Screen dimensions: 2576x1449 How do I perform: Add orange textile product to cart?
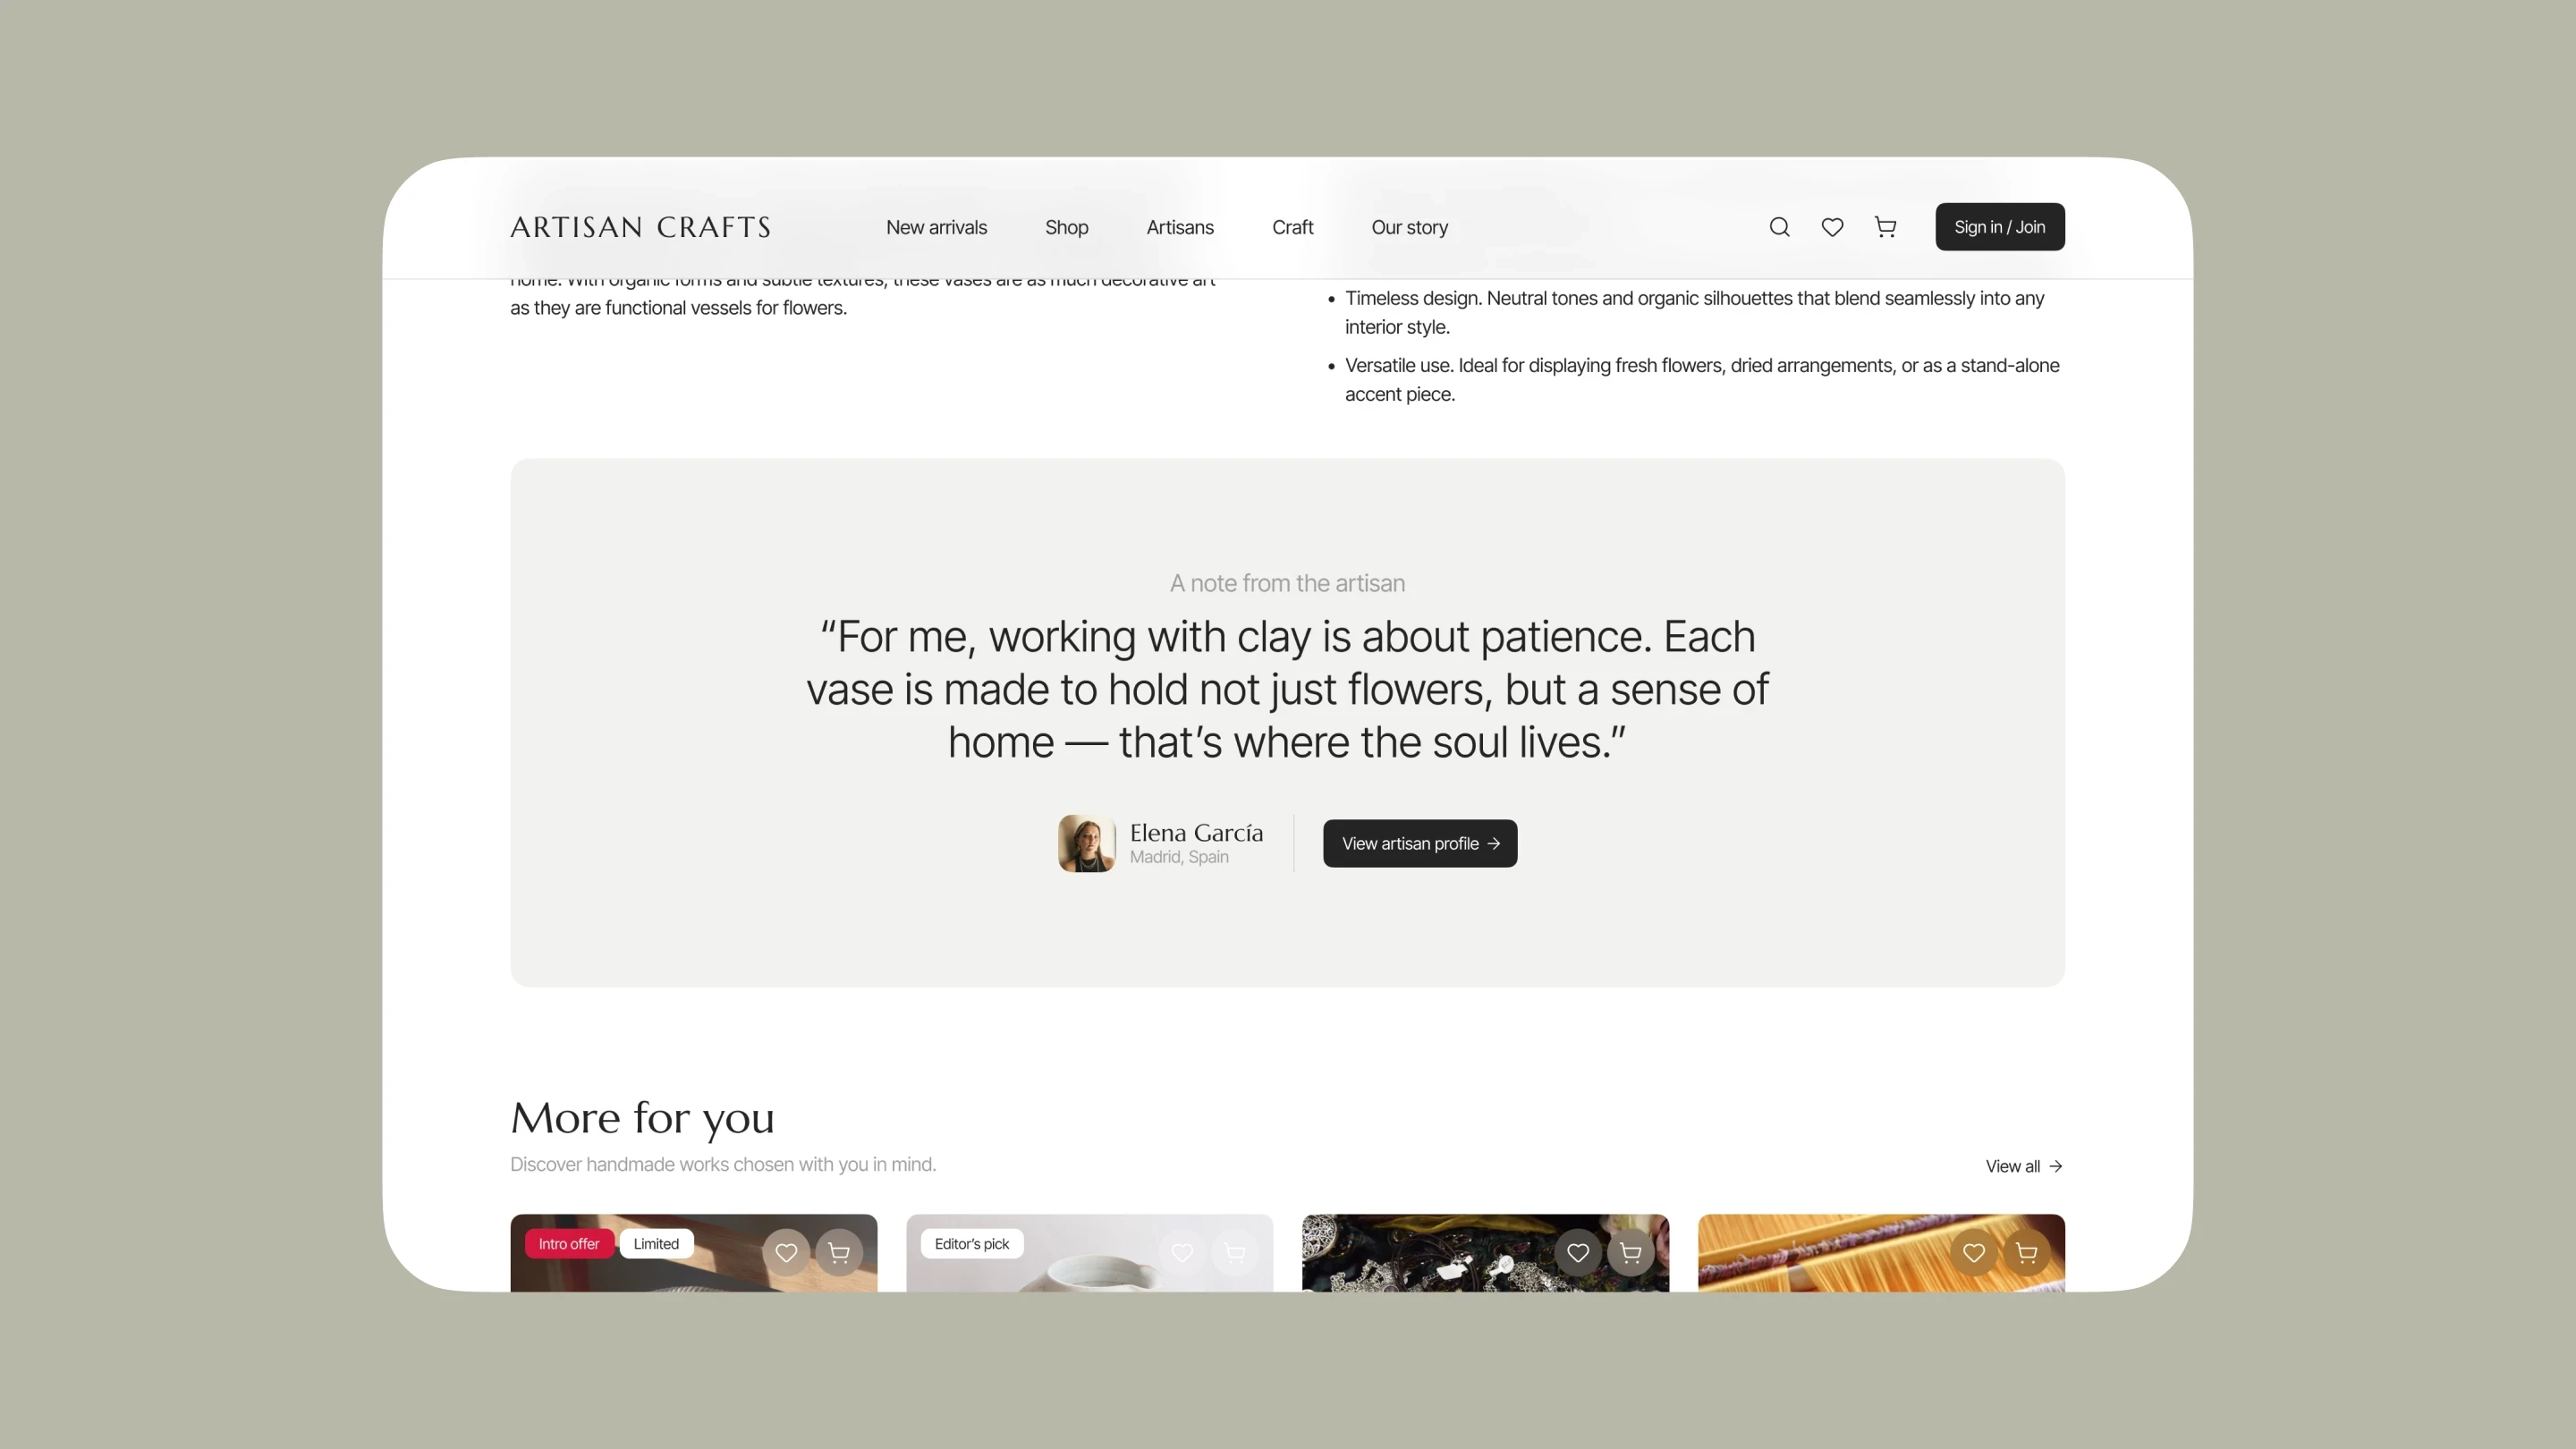tap(2027, 1252)
